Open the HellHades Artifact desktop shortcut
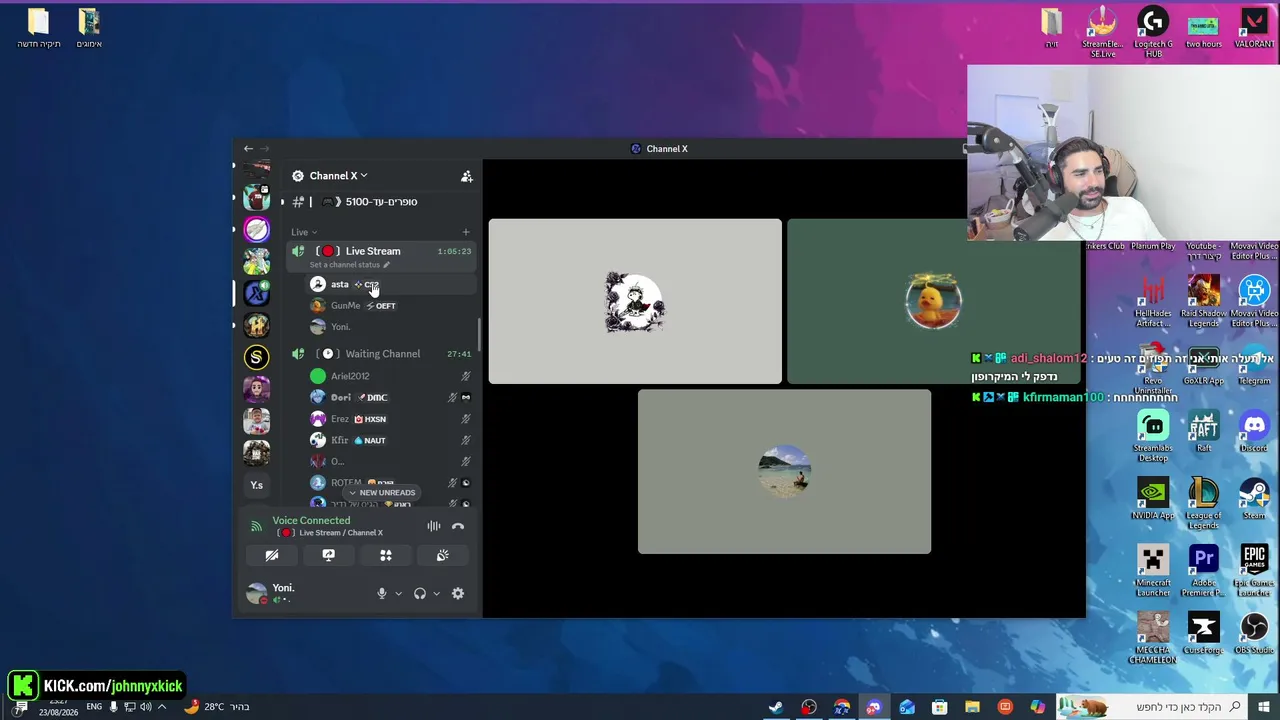1280x720 pixels. [x=1153, y=301]
